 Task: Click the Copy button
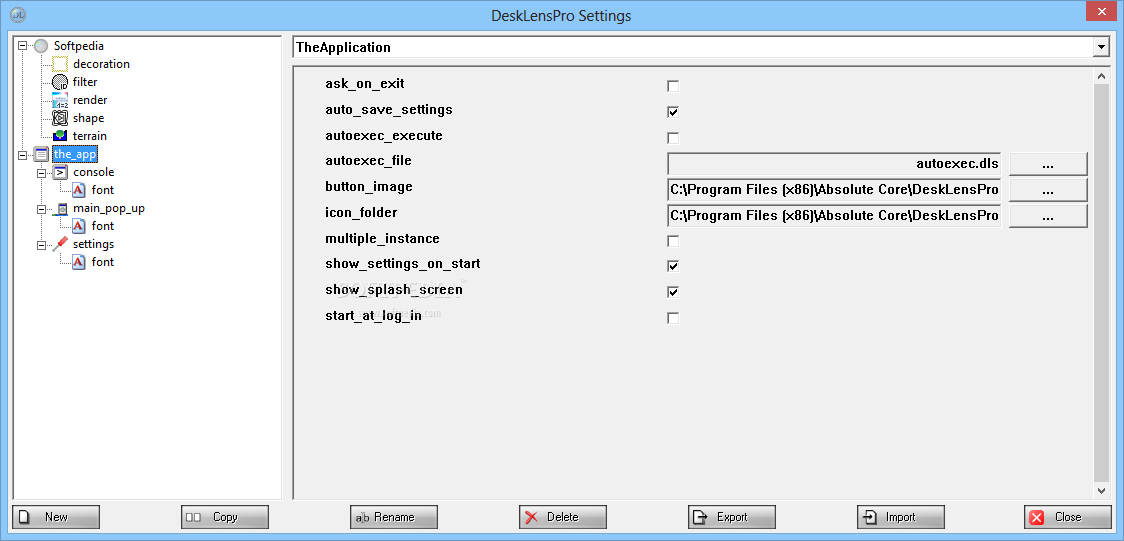(x=224, y=517)
